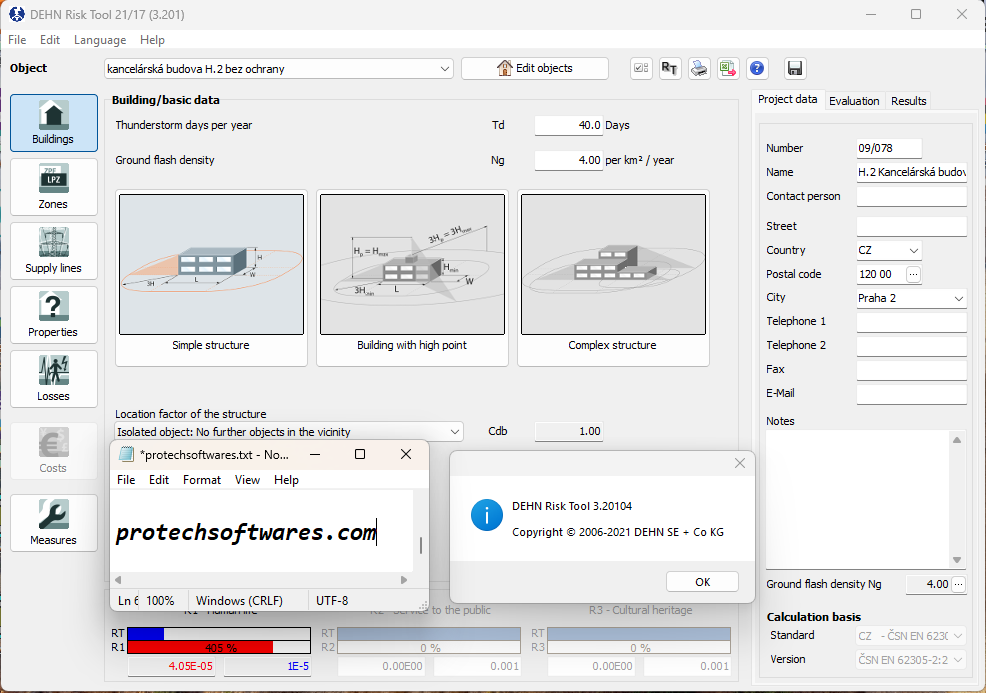Click the floppy disk save icon
The image size is (986, 693).
click(795, 68)
